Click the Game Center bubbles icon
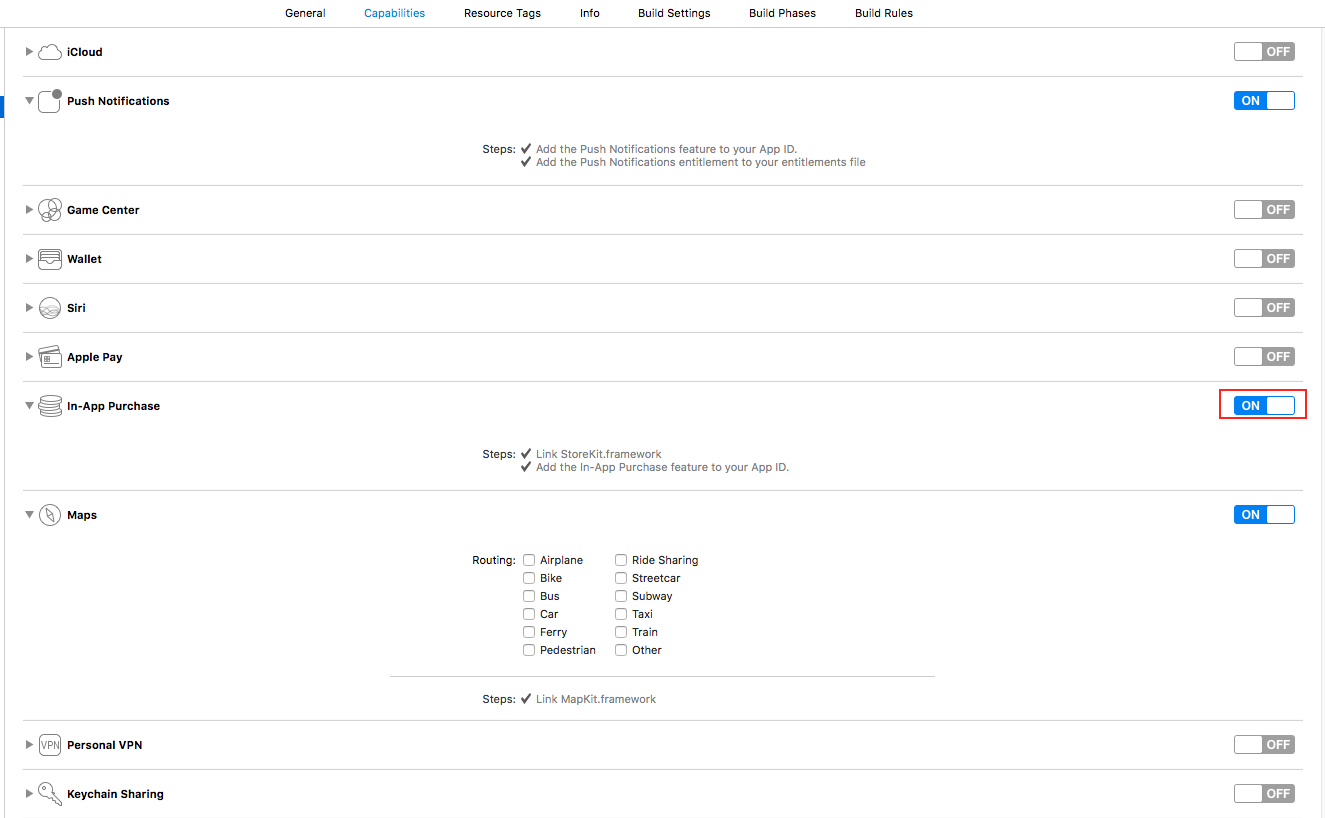The image size is (1325, 818). click(50, 210)
